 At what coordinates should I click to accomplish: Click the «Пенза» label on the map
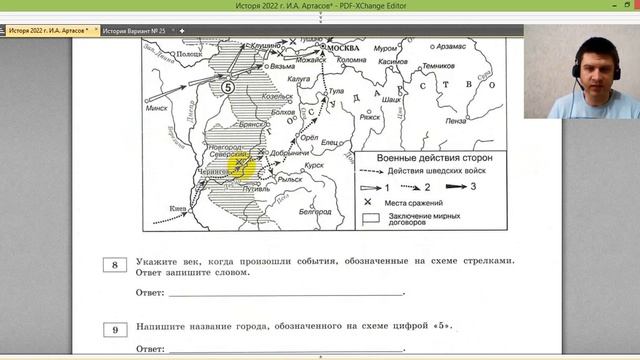pyautogui.click(x=456, y=121)
